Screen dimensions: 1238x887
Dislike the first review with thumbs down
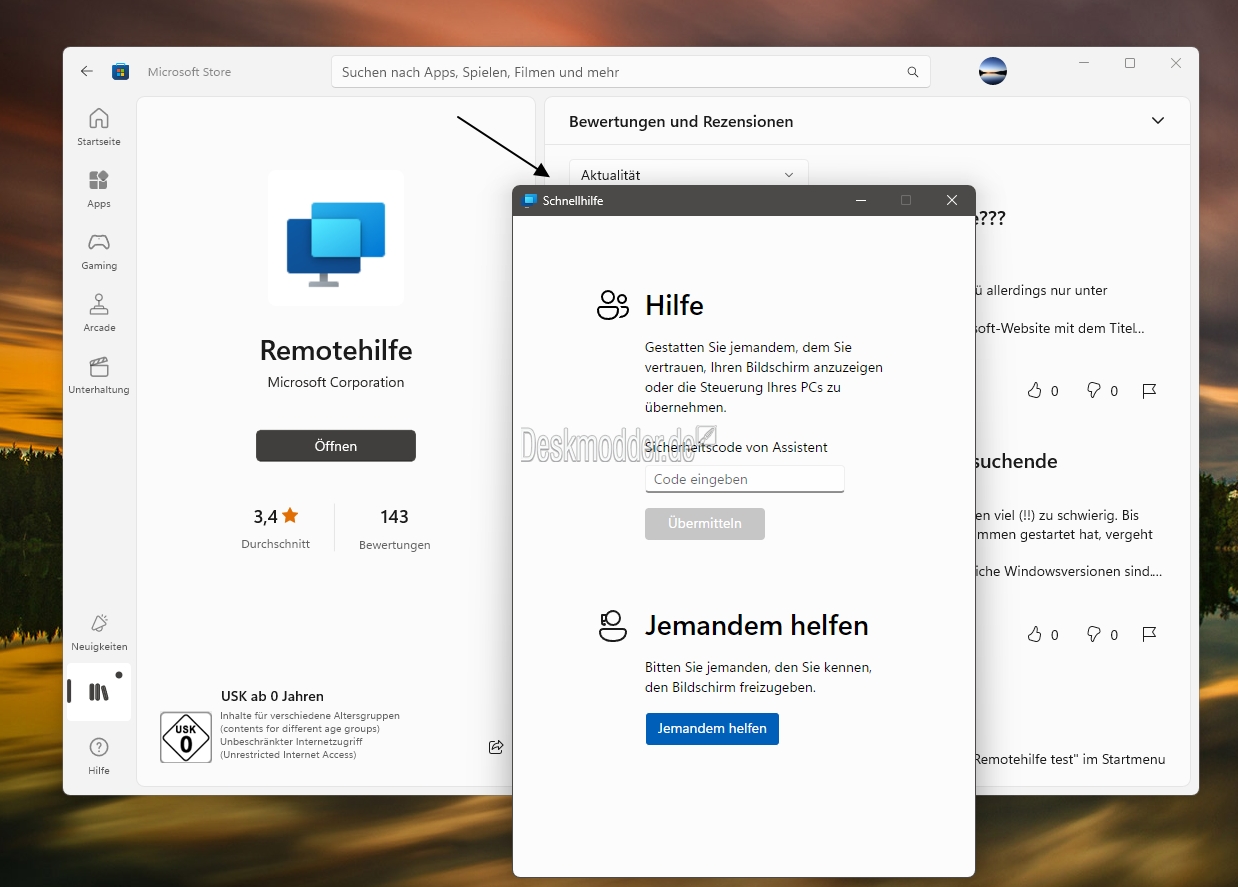[x=1094, y=391]
